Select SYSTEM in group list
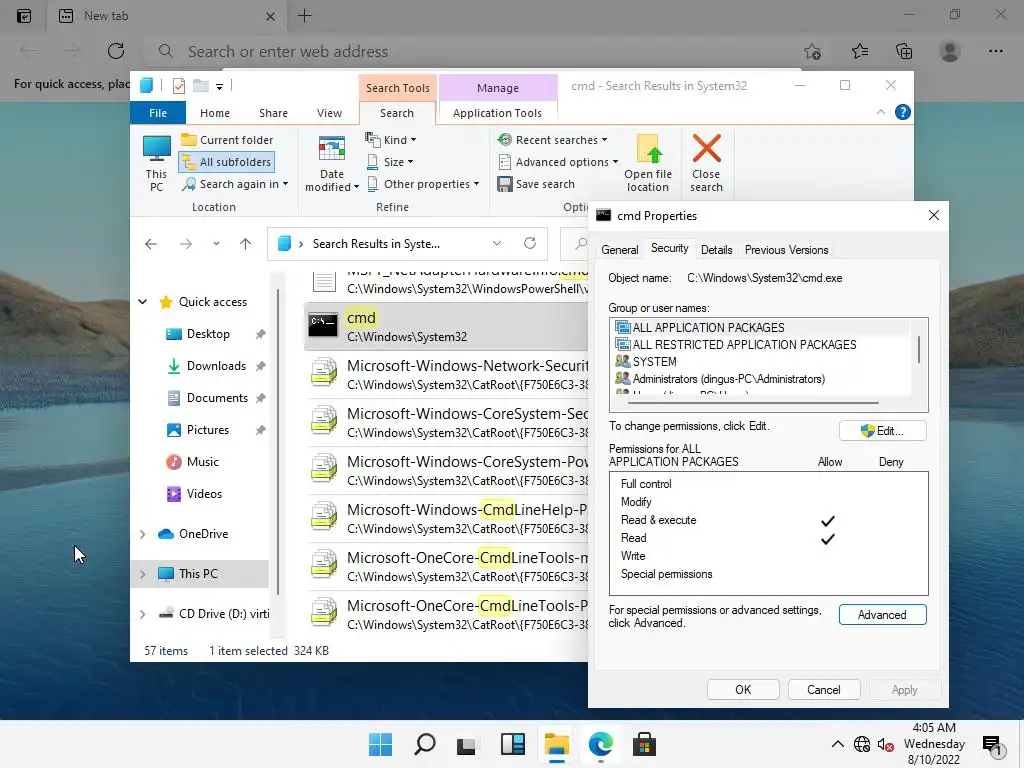This screenshot has width=1024, height=768. pyautogui.click(x=654, y=361)
